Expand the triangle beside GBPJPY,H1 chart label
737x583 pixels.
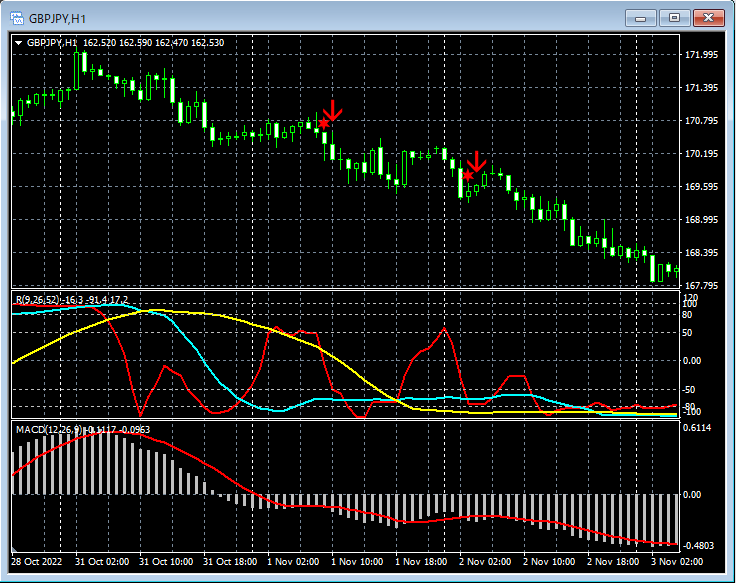click(x=18, y=43)
